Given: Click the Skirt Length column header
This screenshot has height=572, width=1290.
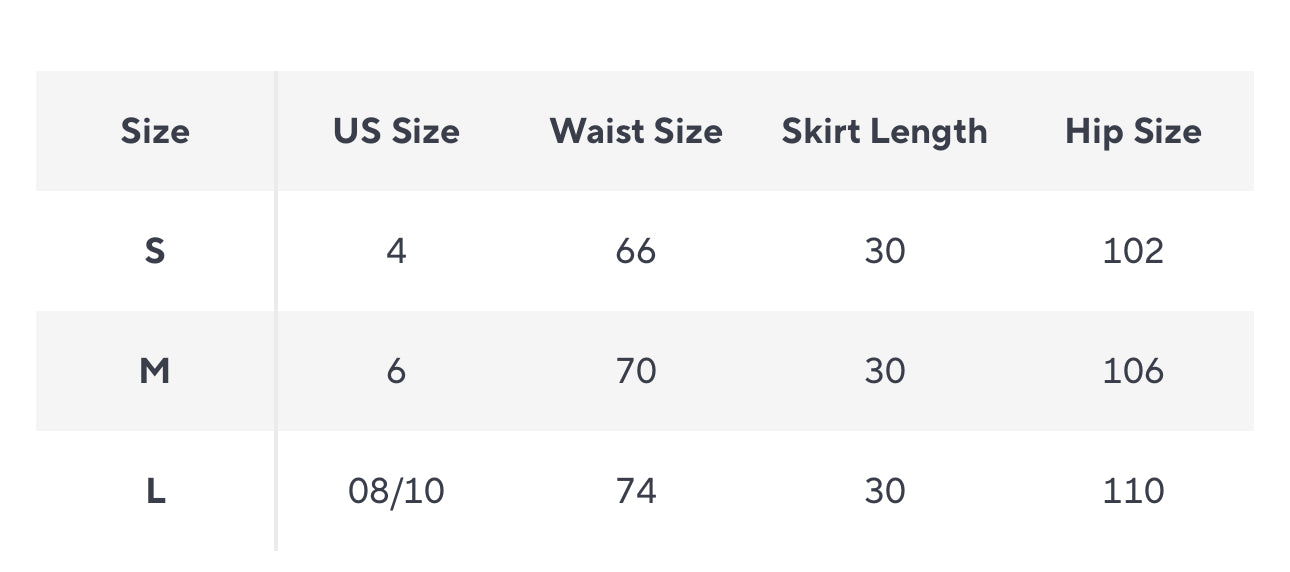Looking at the screenshot, I should (x=884, y=131).
